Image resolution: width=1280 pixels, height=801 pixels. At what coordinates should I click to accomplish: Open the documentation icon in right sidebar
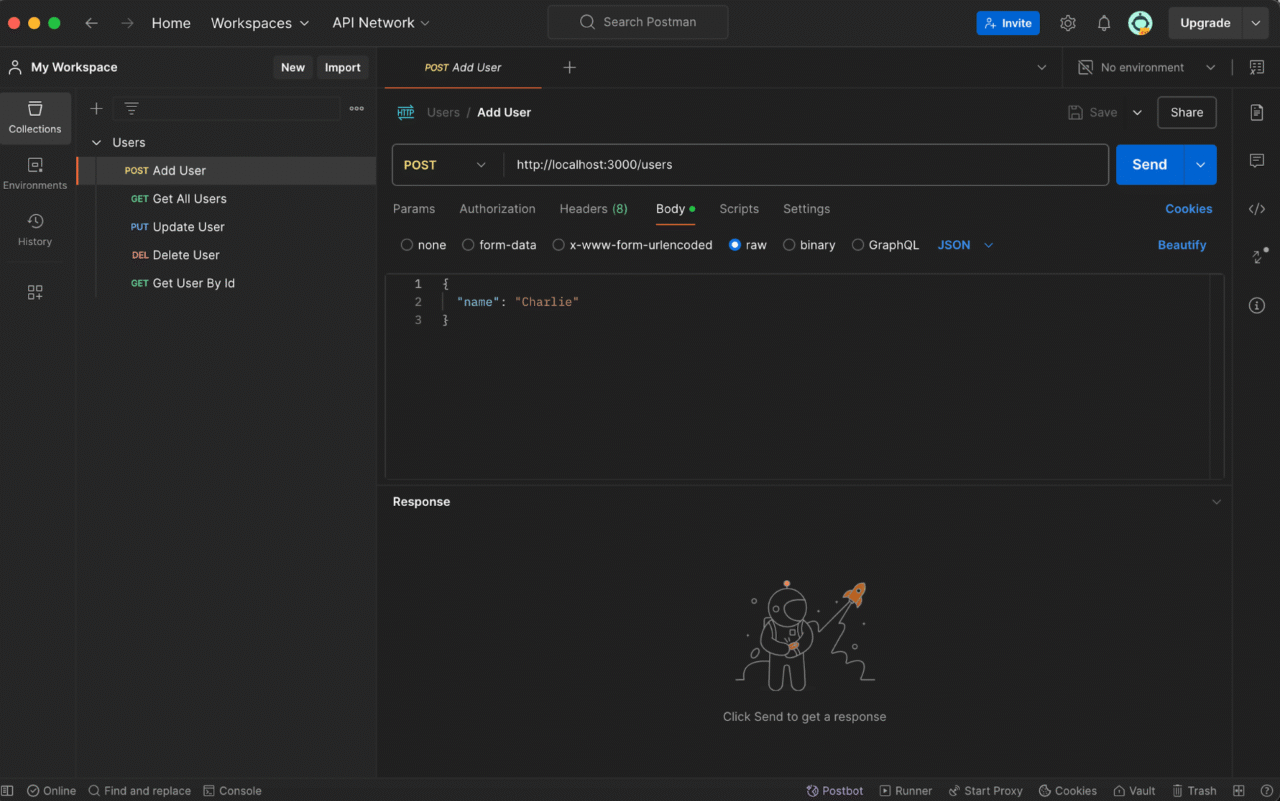pyautogui.click(x=1257, y=113)
